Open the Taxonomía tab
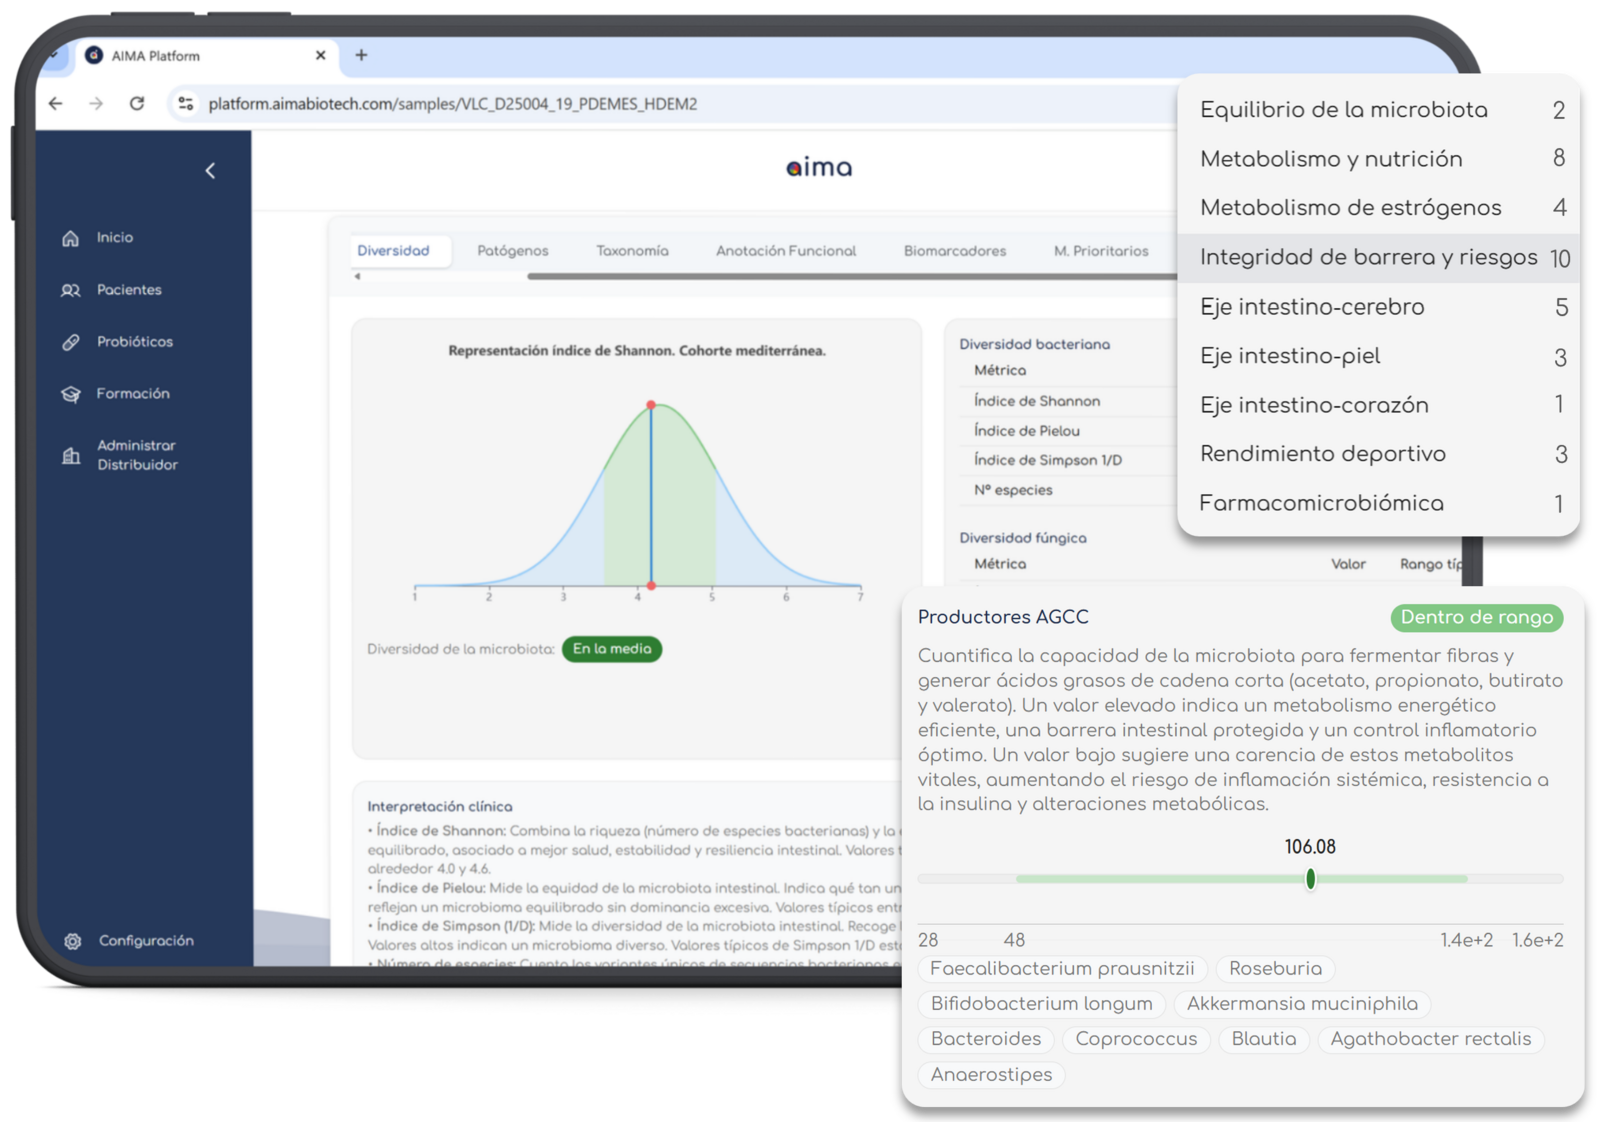1600x1122 pixels. click(632, 251)
